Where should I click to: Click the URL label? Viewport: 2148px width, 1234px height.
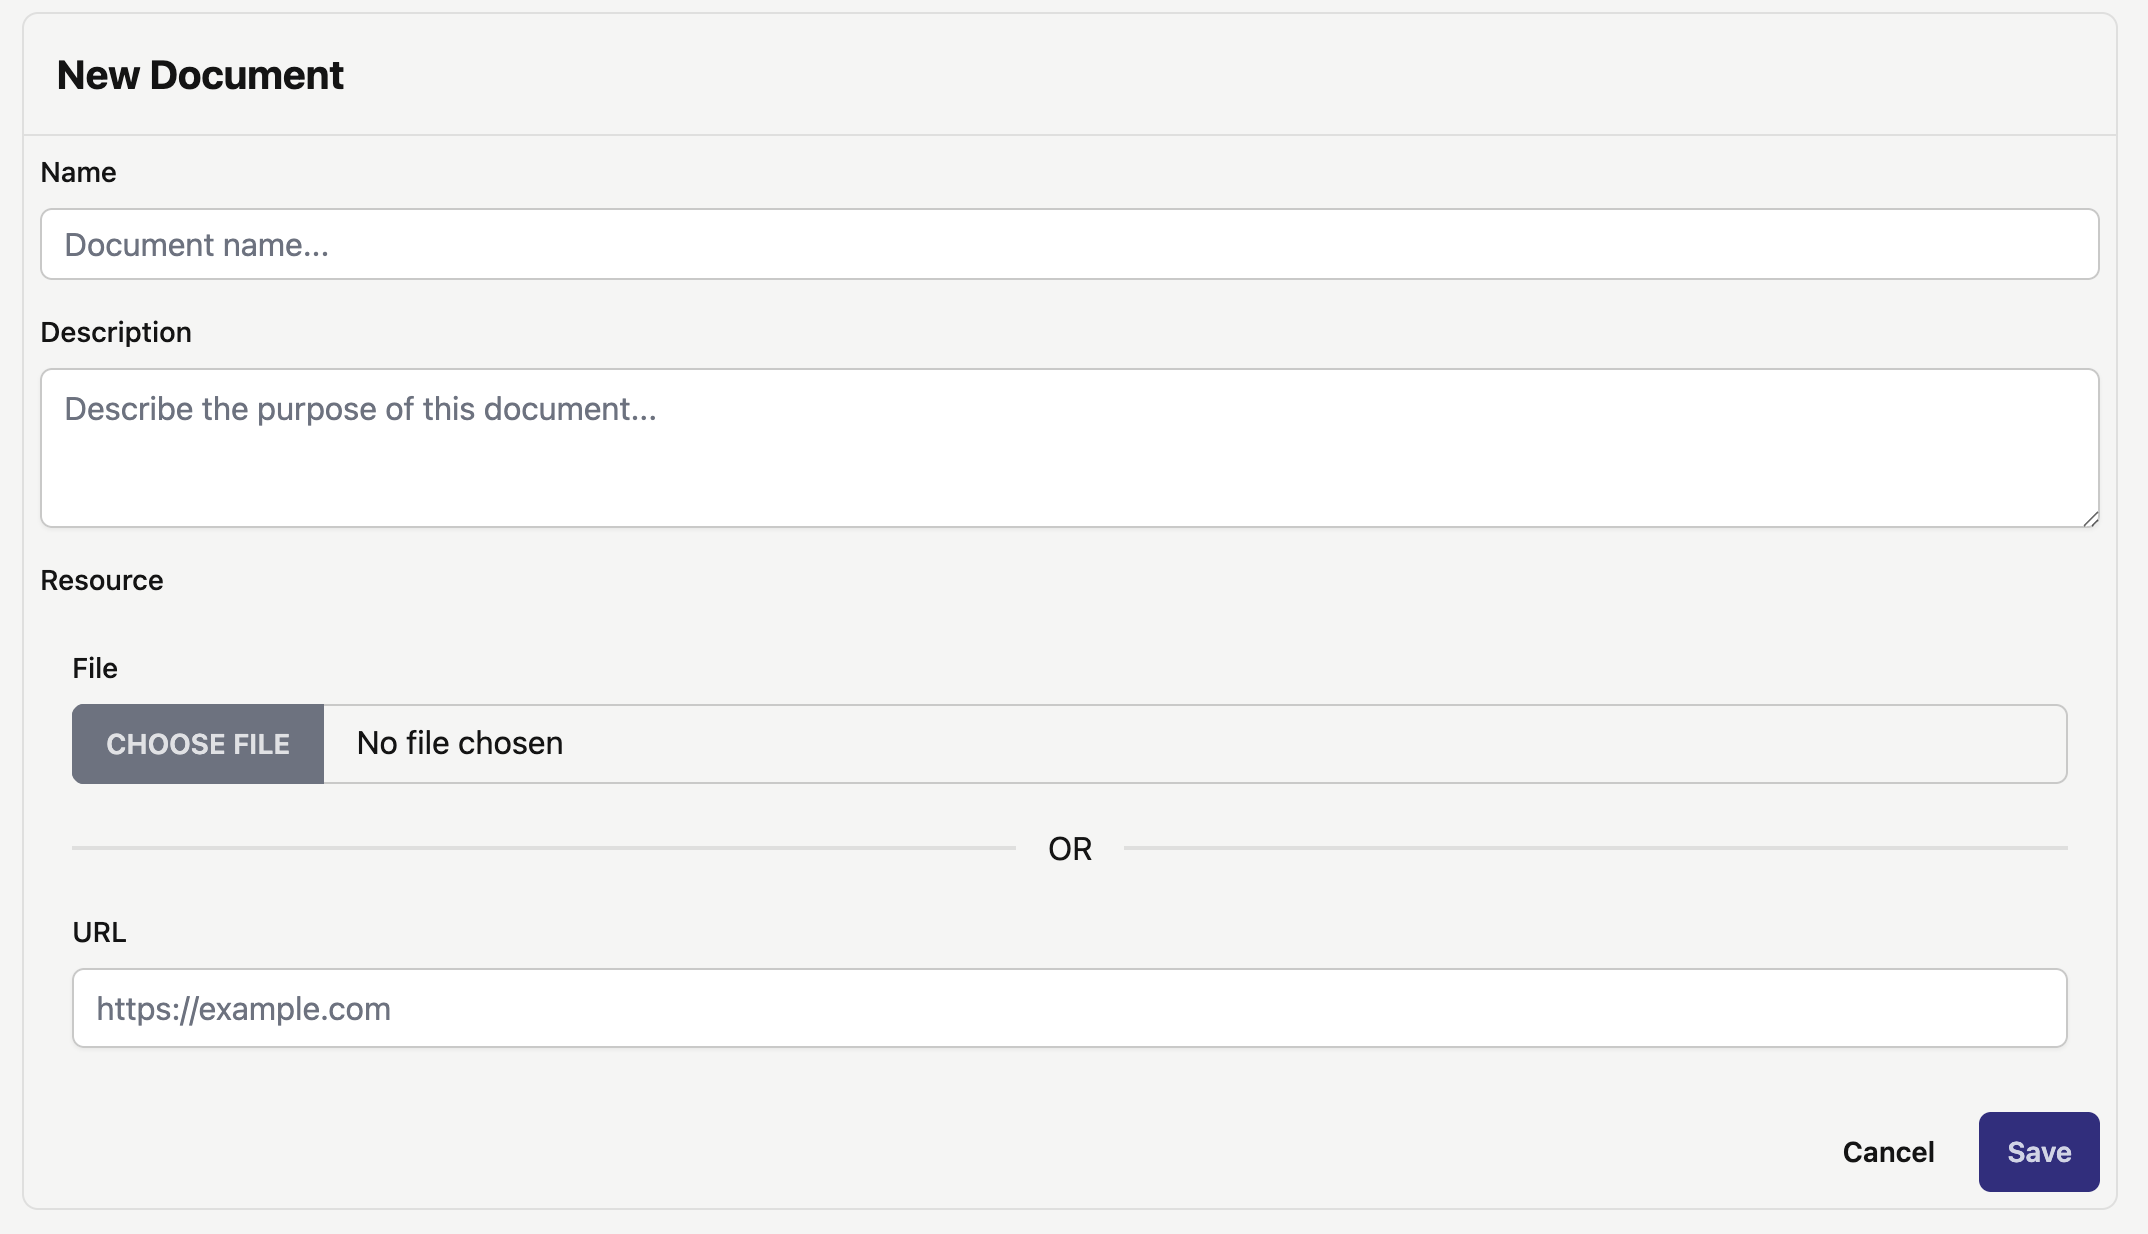(99, 932)
